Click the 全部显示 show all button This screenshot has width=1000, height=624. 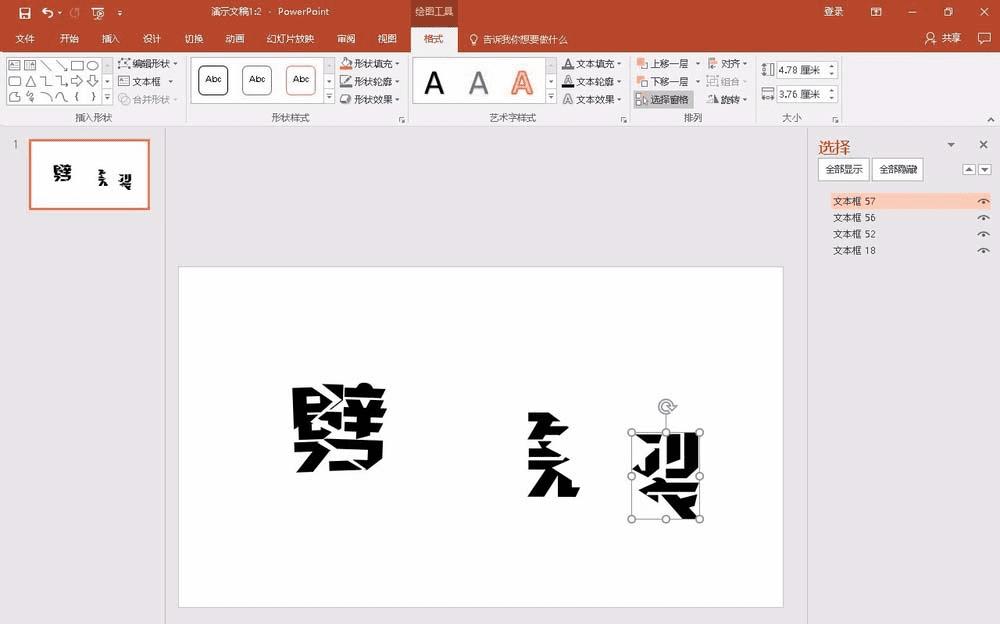pyautogui.click(x=844, y=169)
